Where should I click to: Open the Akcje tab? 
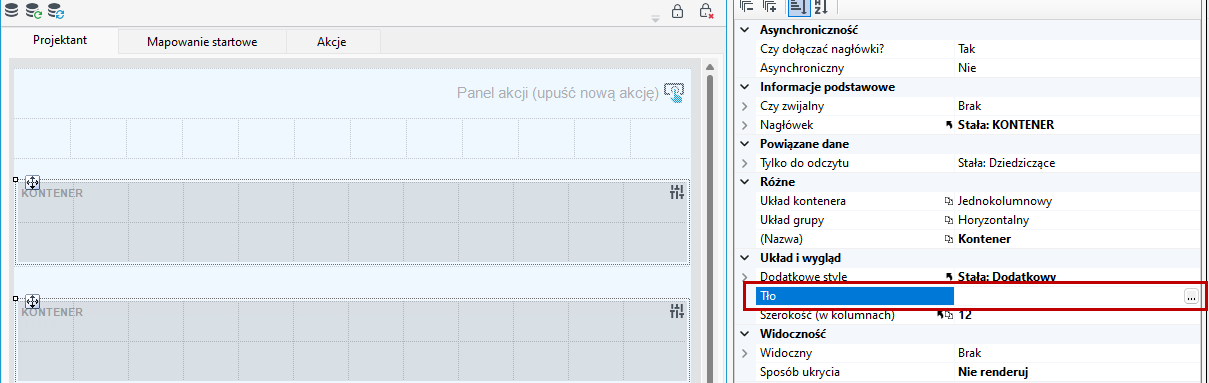coord(333,42)
